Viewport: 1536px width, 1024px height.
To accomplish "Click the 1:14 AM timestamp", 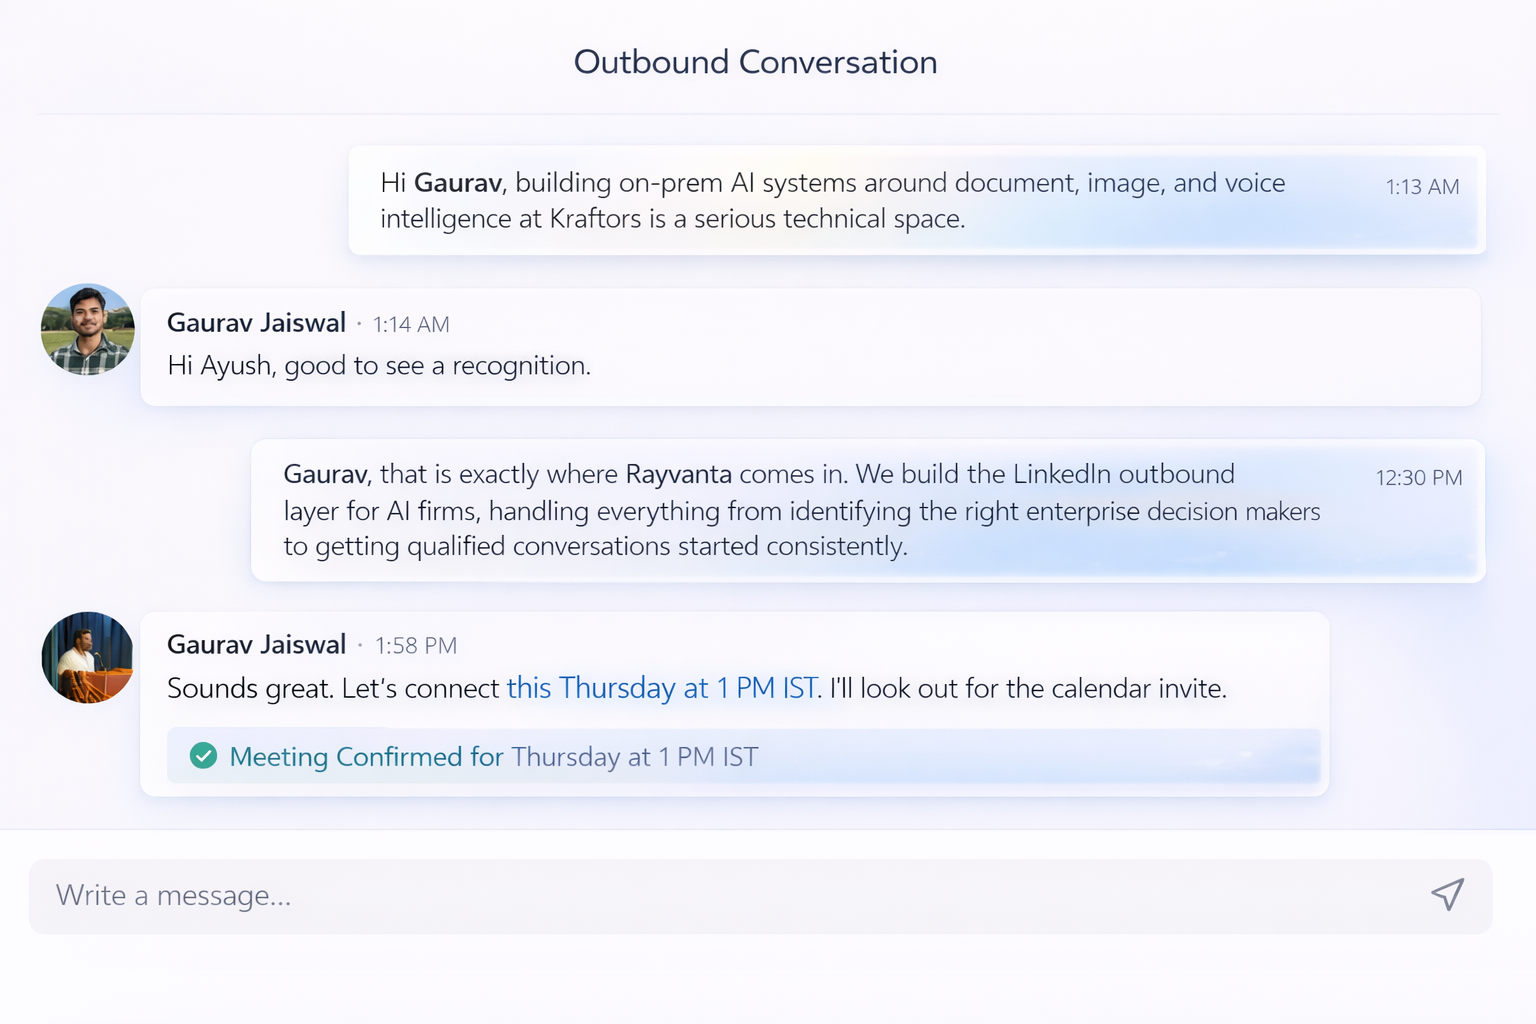I will (x=411, y=324).
